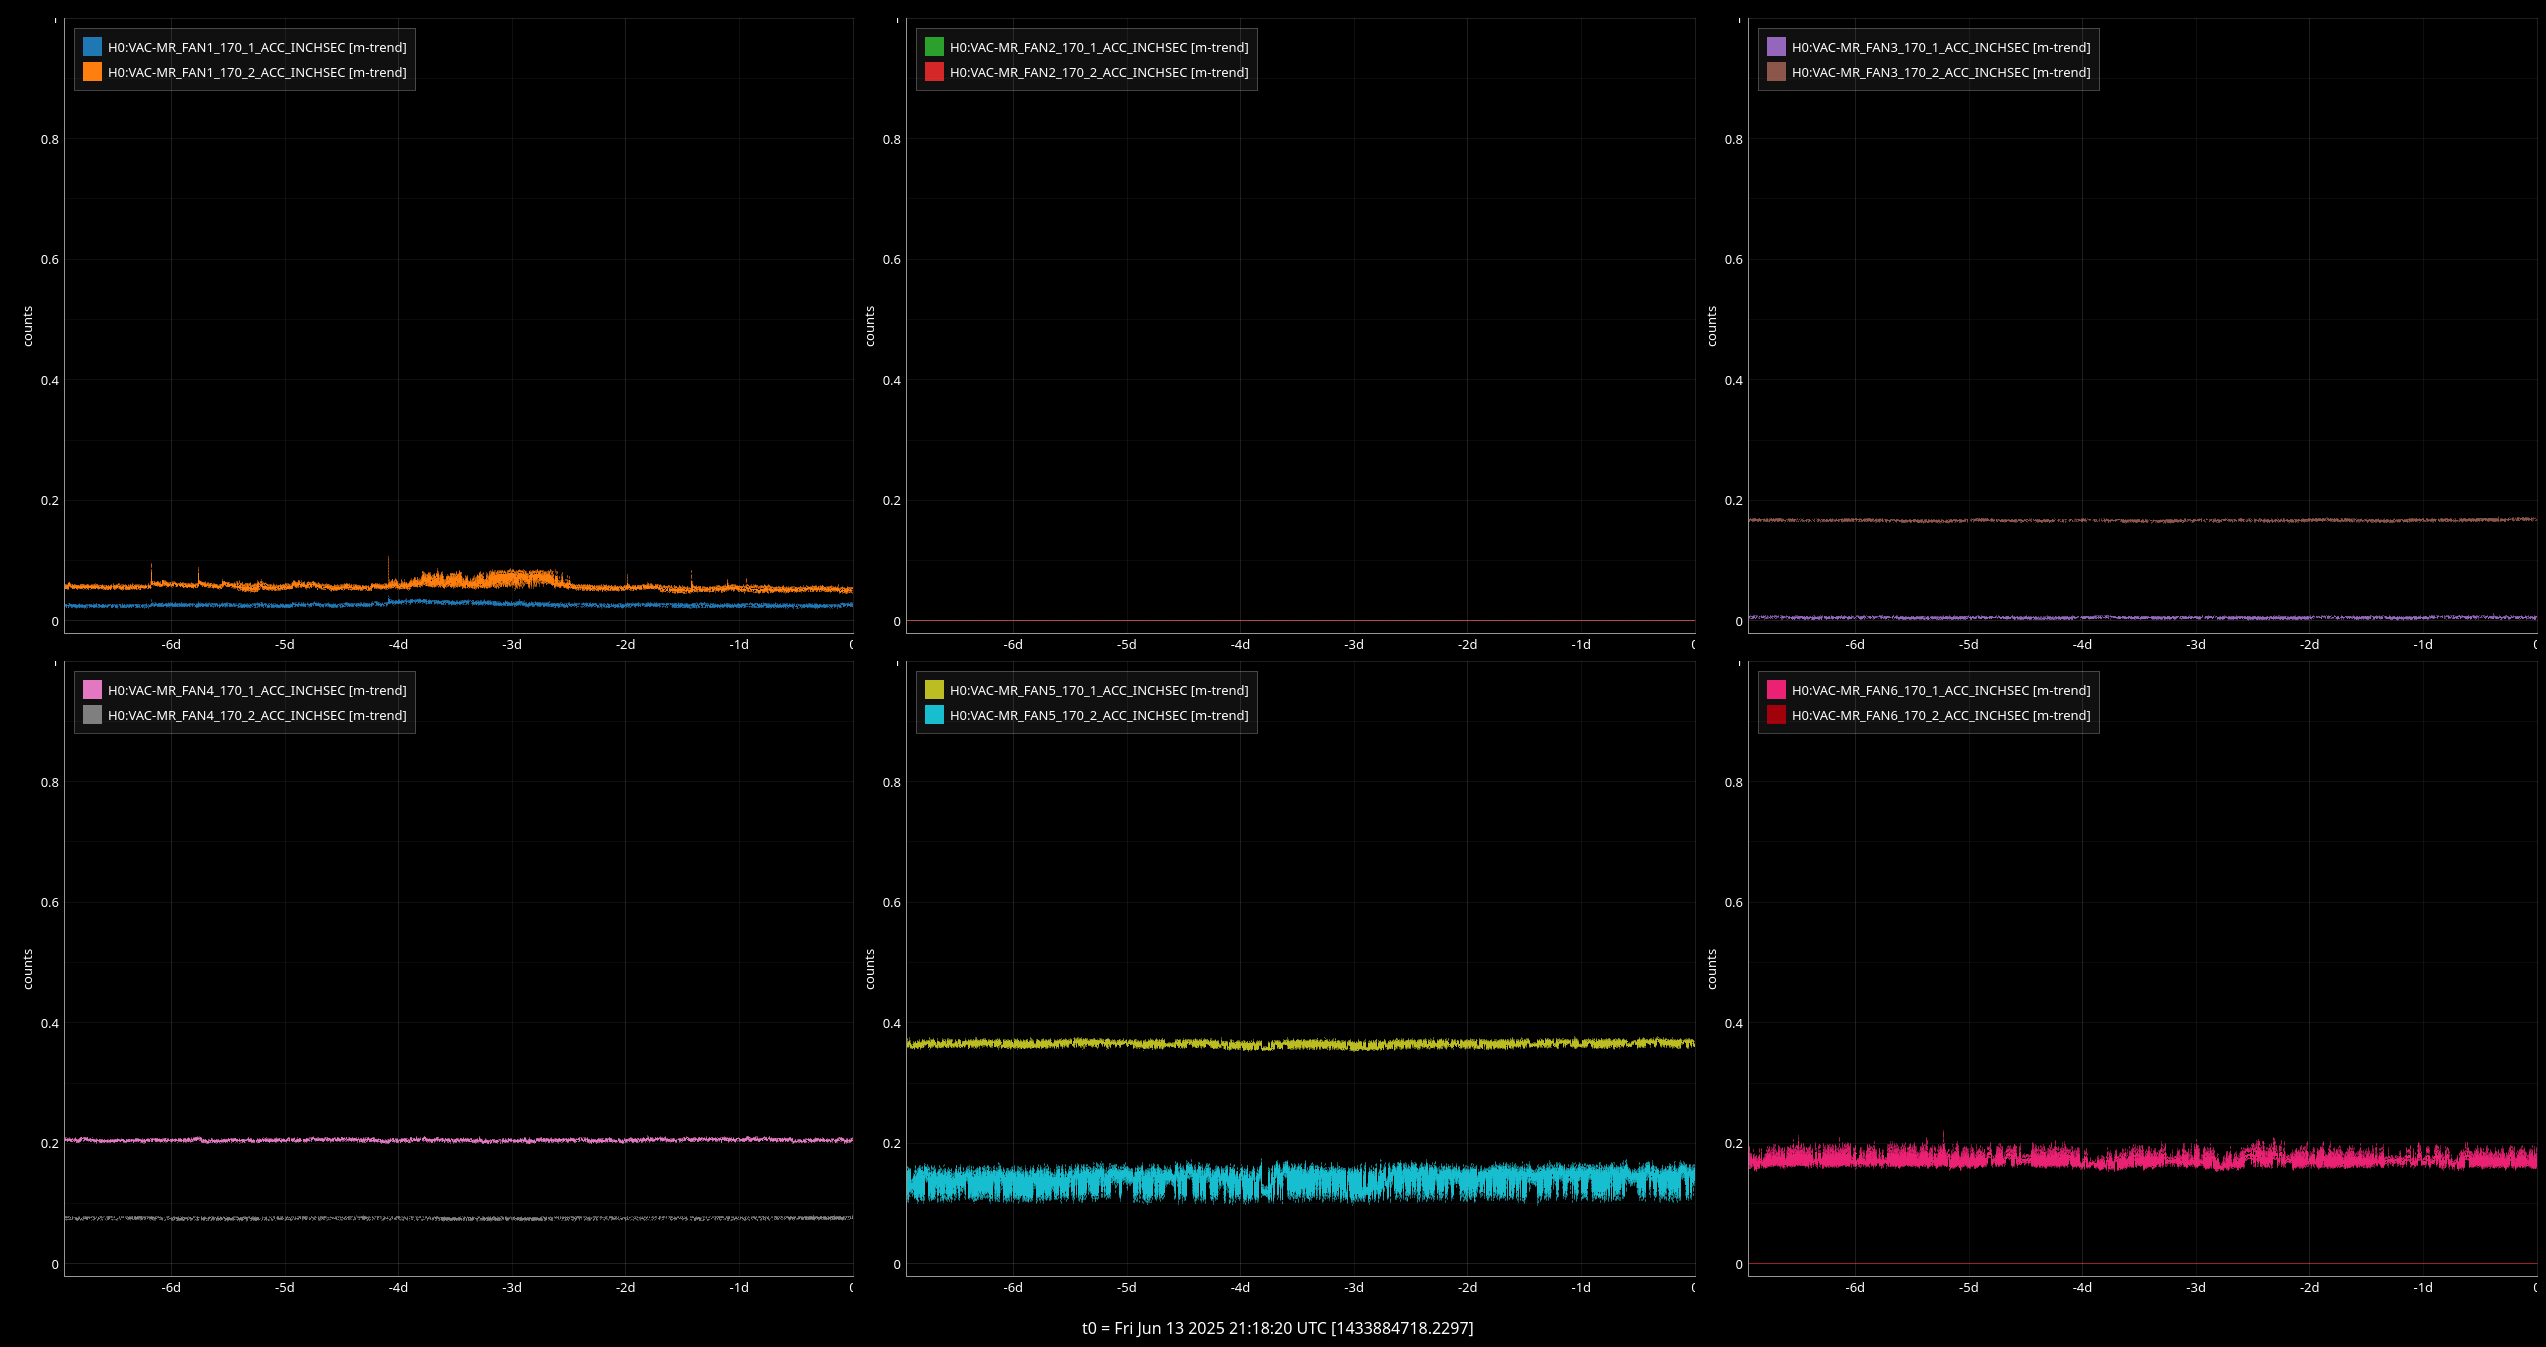
Task: Click the flat red FAN2 trace line
Action: (x=1300, y=621)
